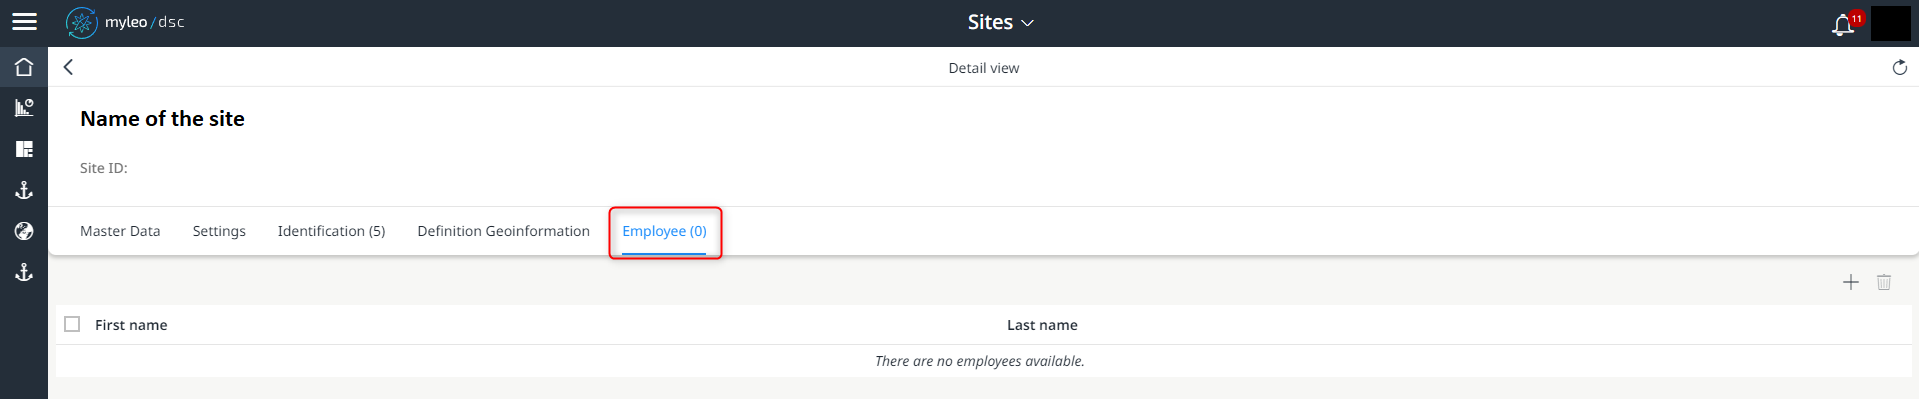The width and height of the screenshot is (1919, 399).
Task: Click the myleo/dsc logo
Action: [x=125, y=22]
